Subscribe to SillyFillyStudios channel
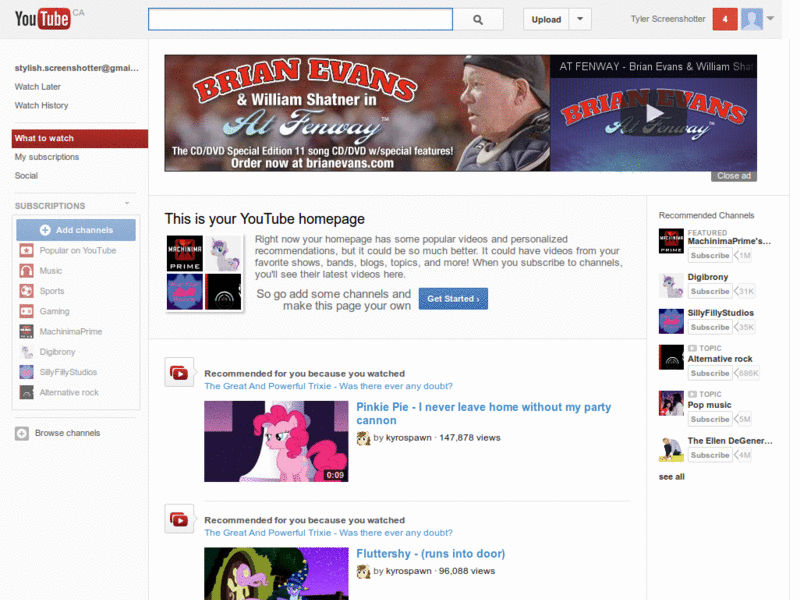The image size is (800, 600). coord(710,327)
